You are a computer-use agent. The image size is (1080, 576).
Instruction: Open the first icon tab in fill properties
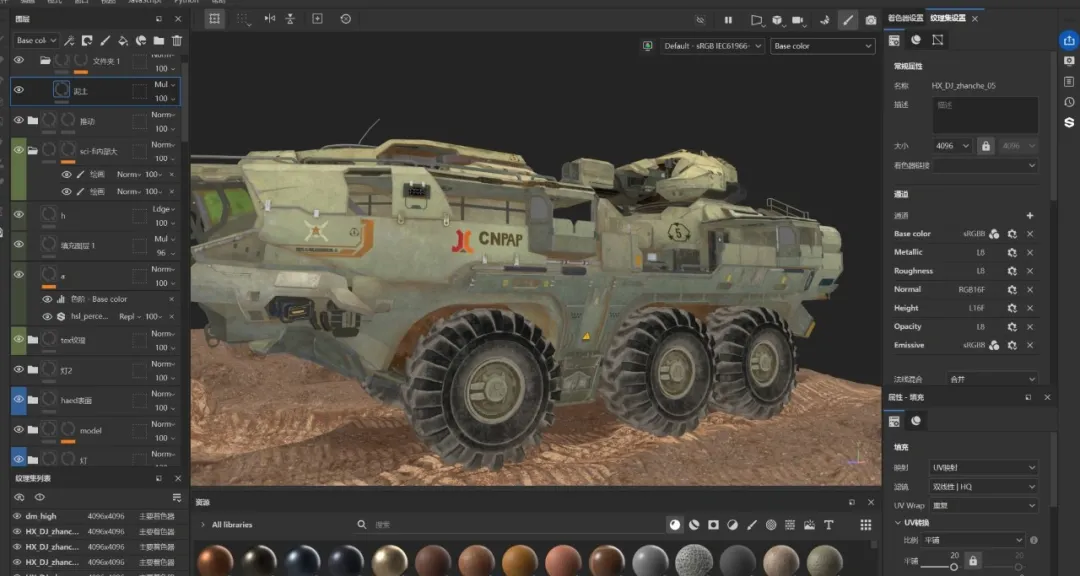coord(894,421)
